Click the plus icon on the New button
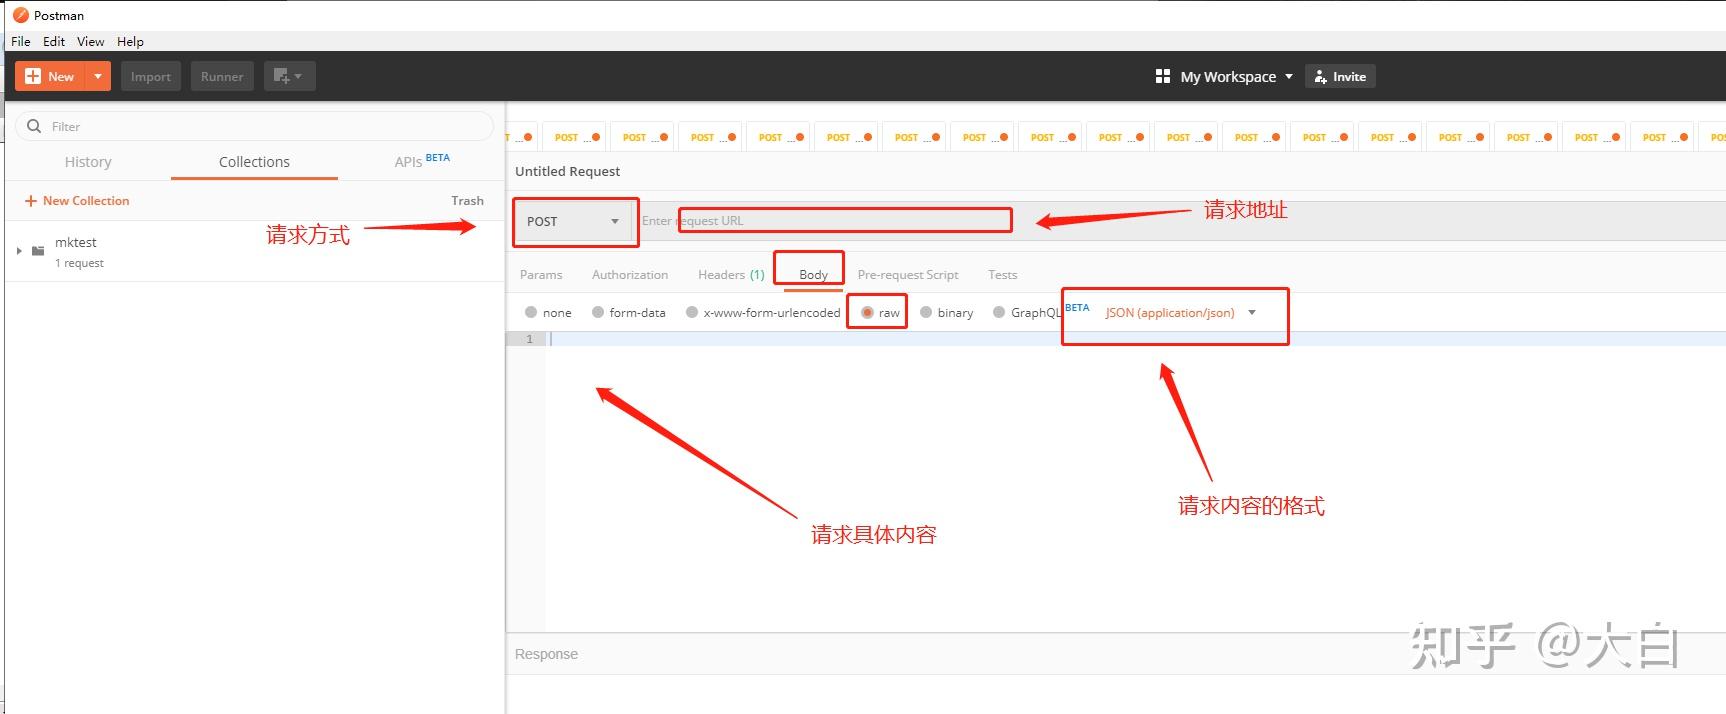 click(33, 76)
